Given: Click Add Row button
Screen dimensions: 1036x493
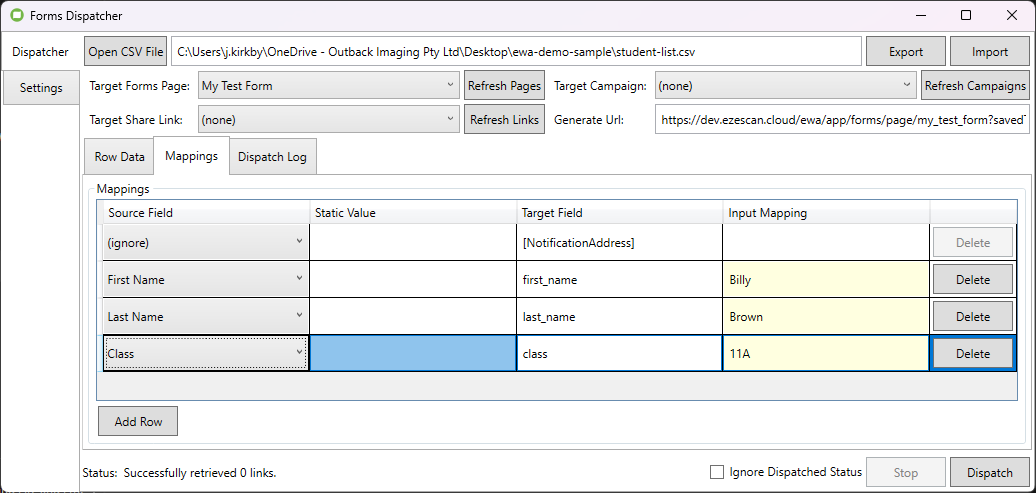Looking at the screenshot, I should (138, 422).
